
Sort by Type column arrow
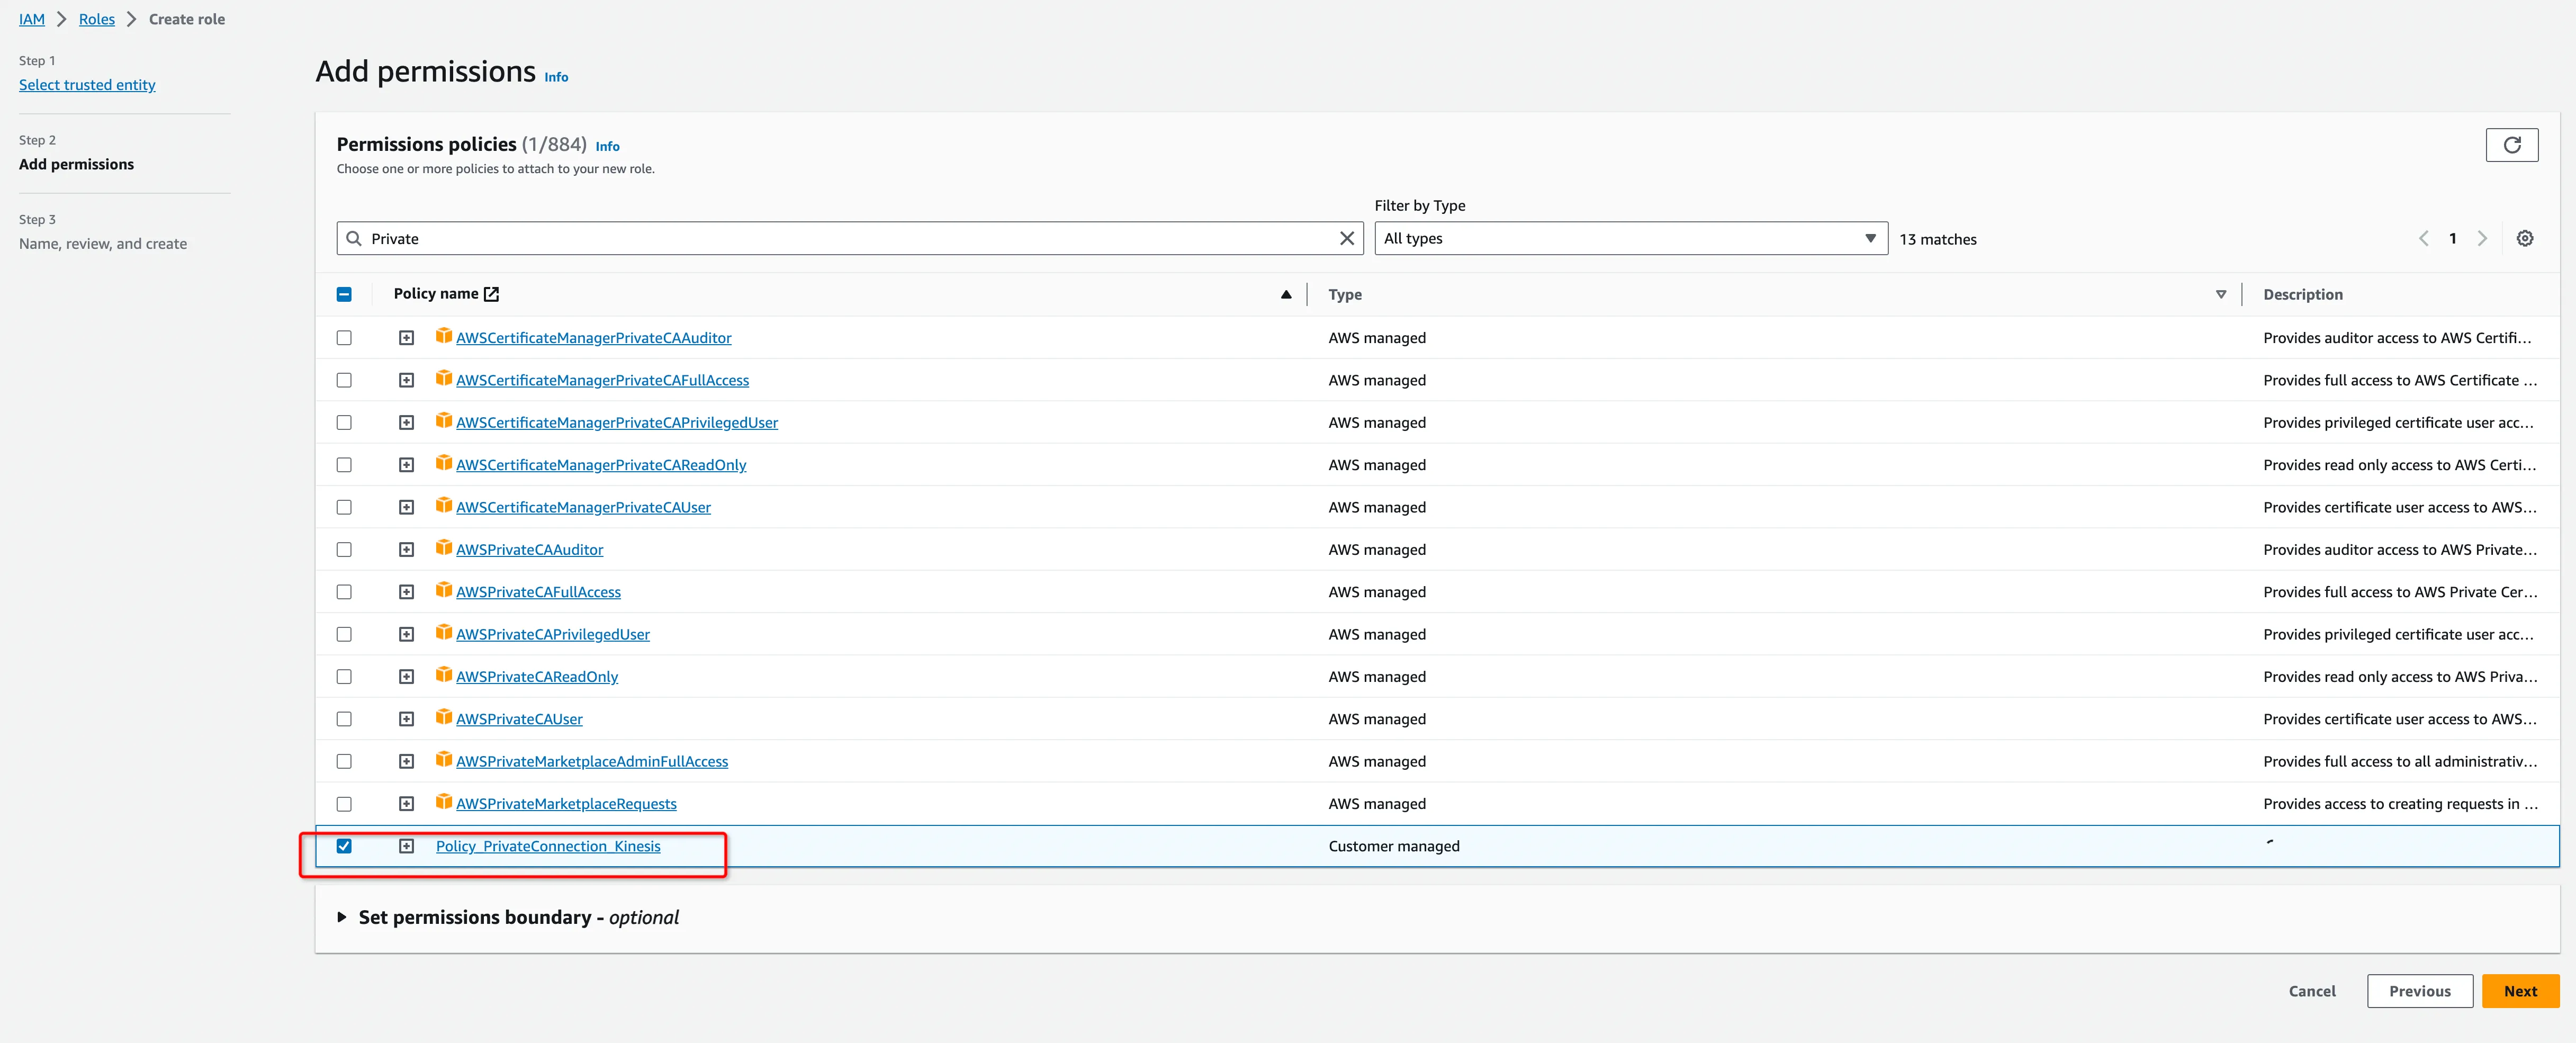click(x=2221, y=294)
